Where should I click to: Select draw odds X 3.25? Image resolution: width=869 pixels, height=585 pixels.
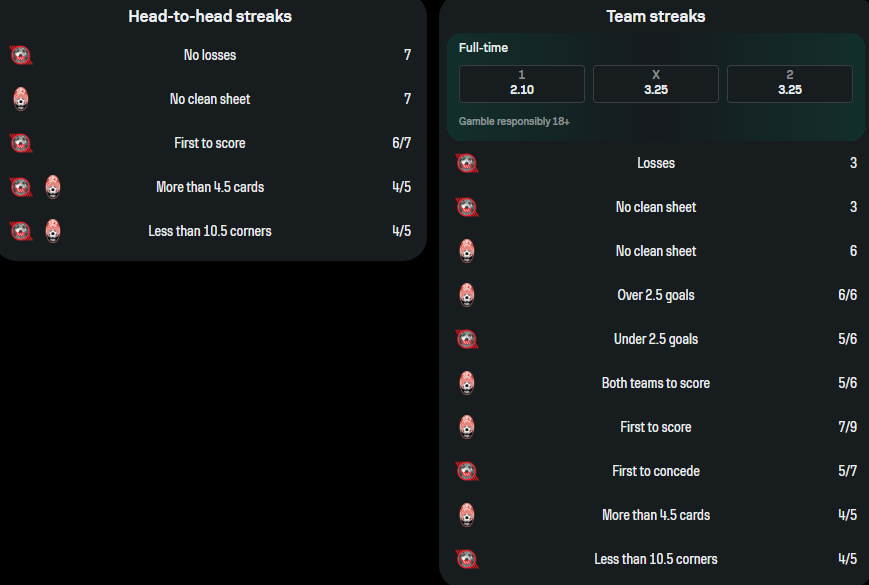(656, 84)
